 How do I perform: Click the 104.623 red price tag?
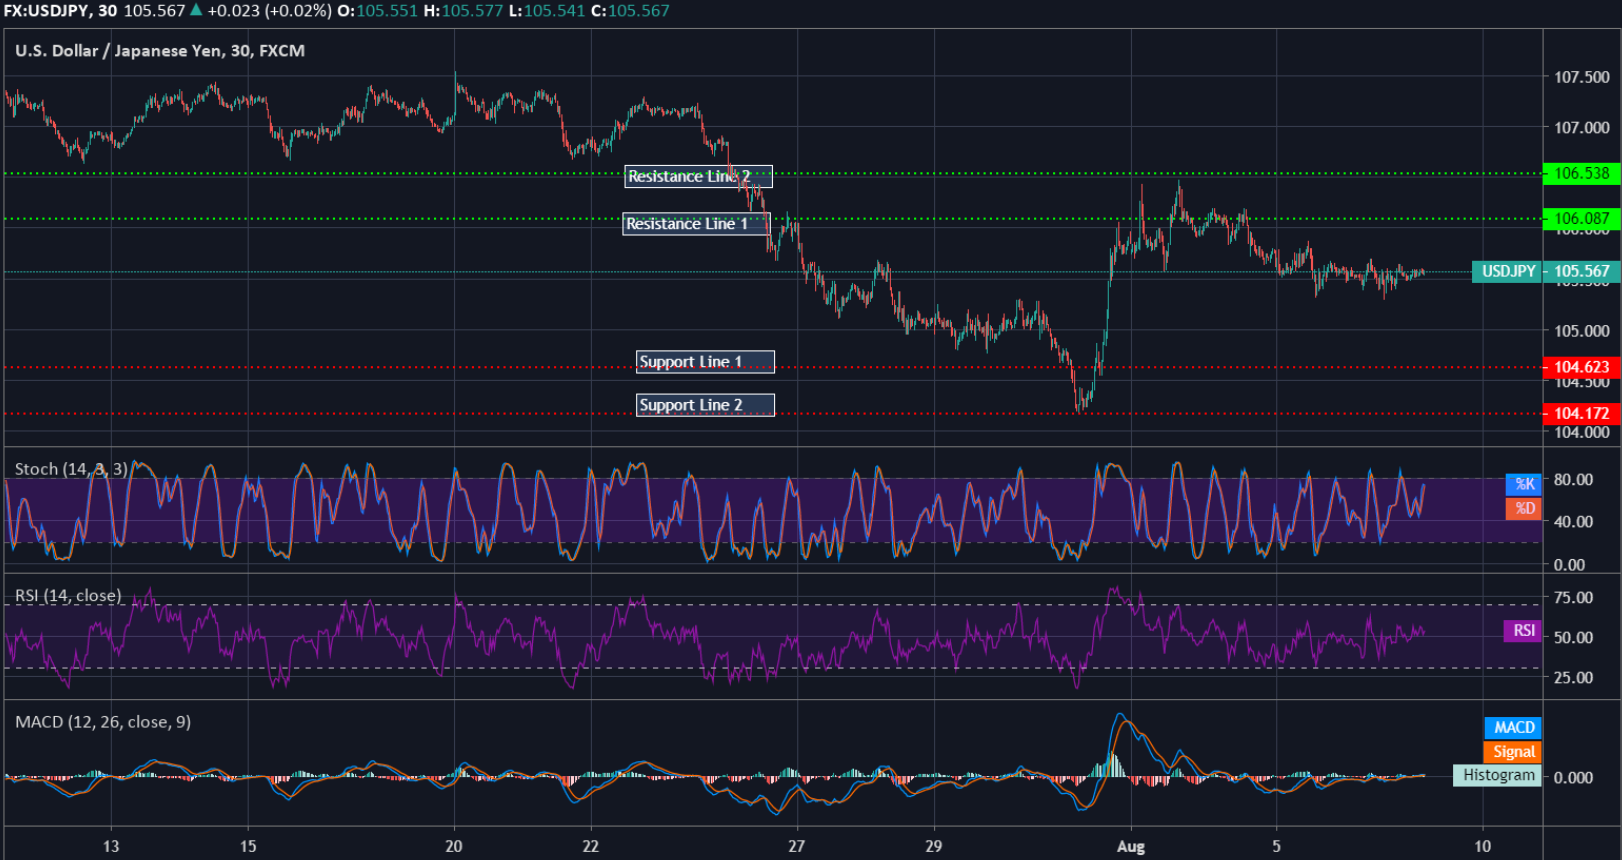(x=1581, y=367)
